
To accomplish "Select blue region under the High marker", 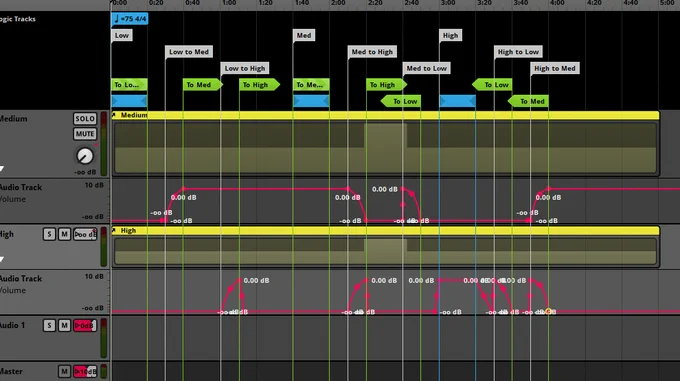I will tap(458, 101).
